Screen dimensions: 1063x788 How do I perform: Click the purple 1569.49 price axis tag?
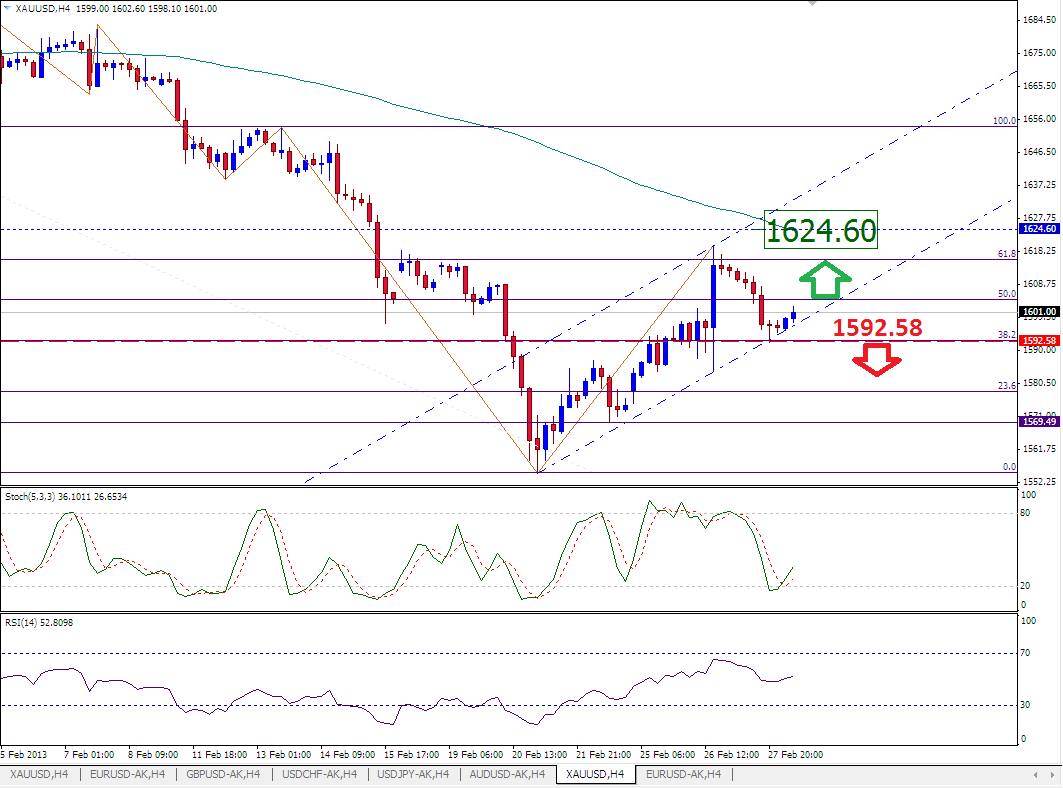[x=1038, y=422]
